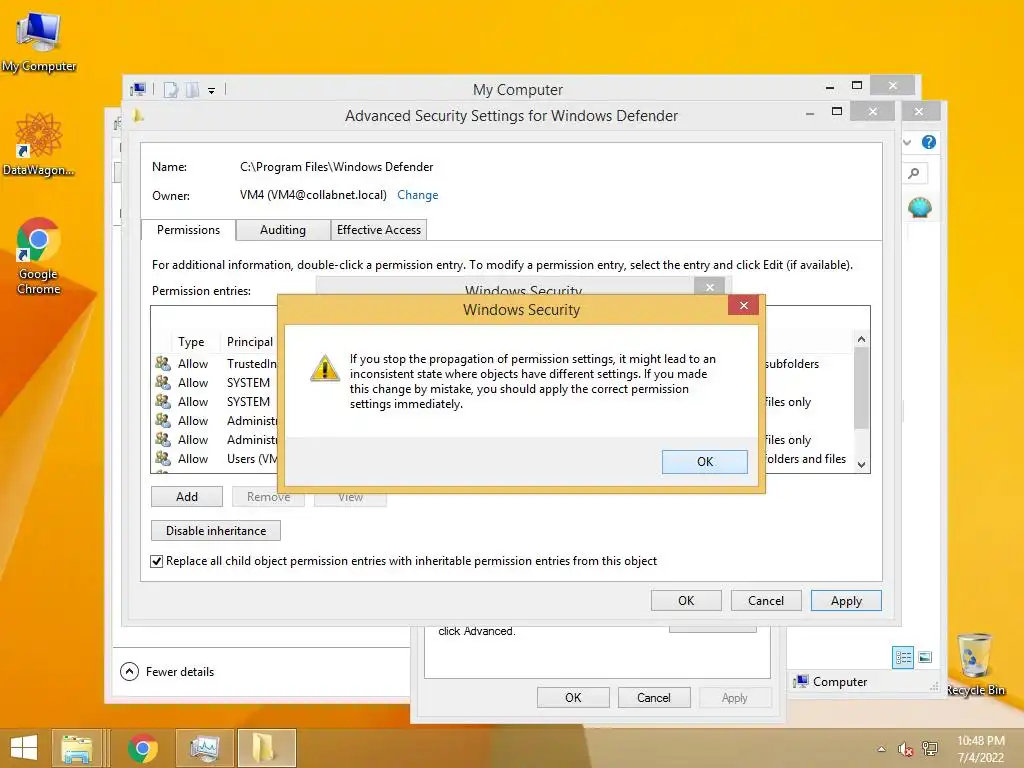The image size is (1024, 768).
Task: Click the active folder taskbar button
Action: (266, 748)
